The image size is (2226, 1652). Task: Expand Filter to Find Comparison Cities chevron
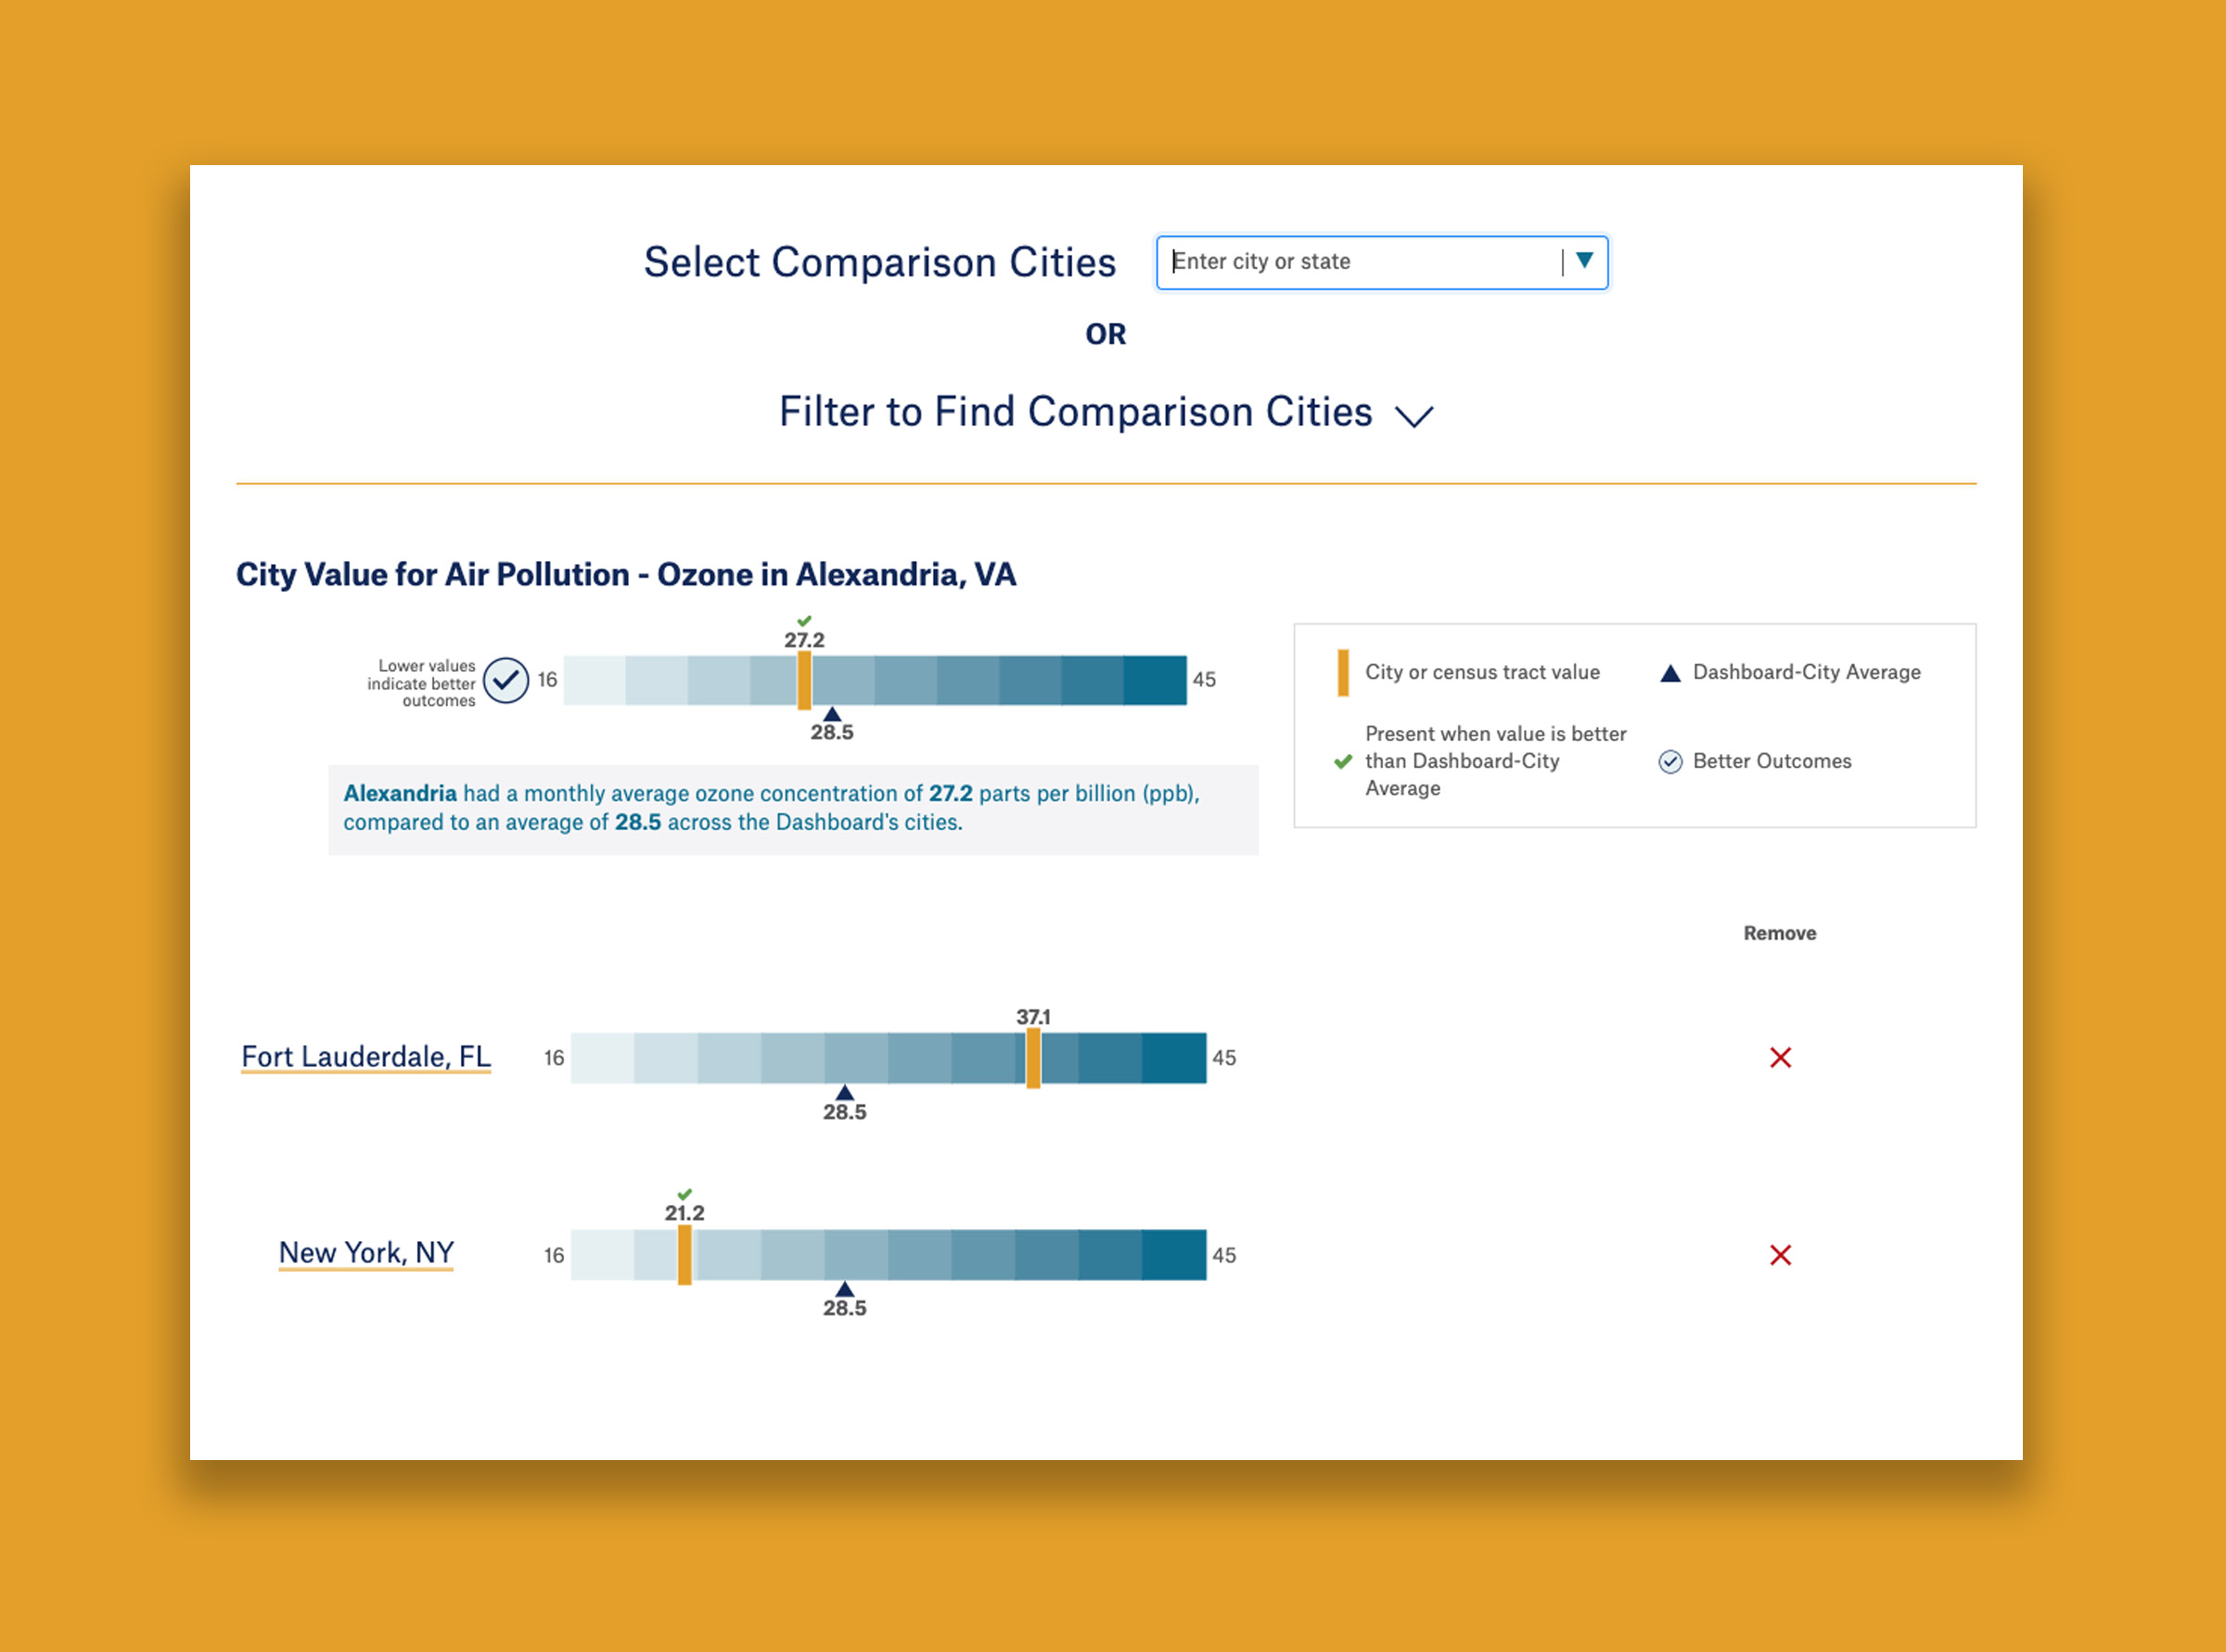(x=1414, y=416)
